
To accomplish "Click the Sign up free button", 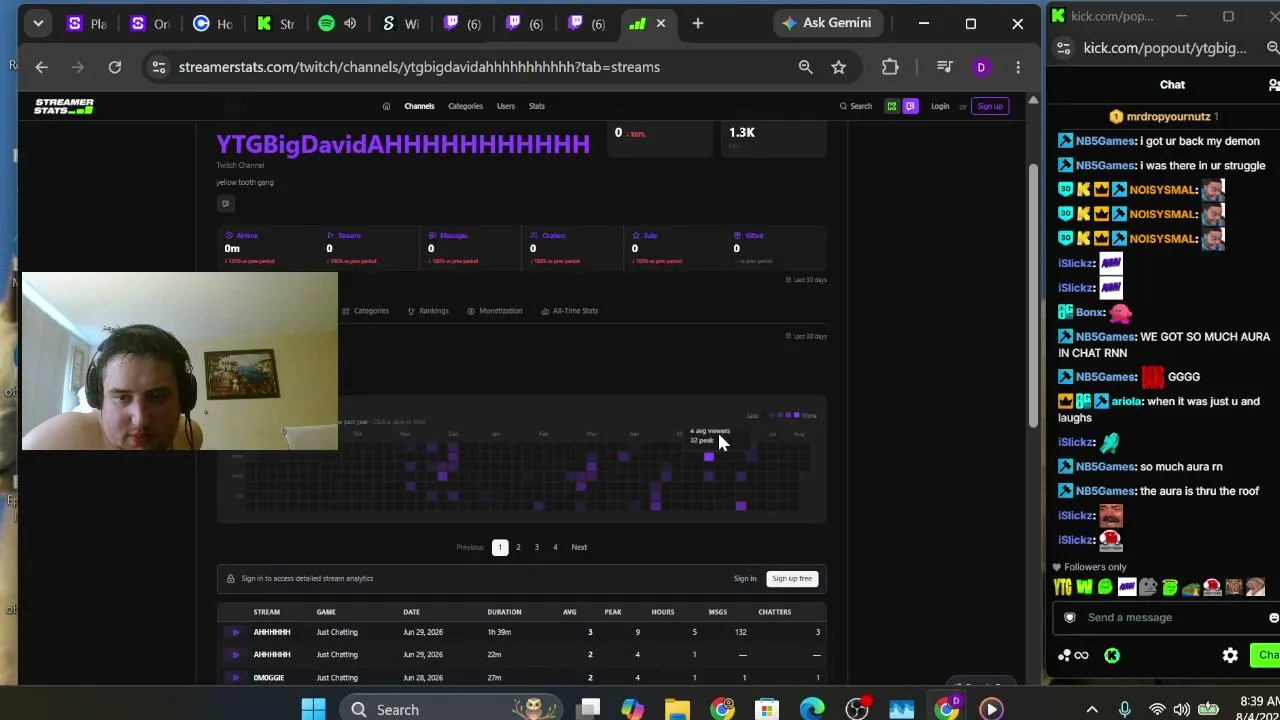I will (x=792, y=578).
